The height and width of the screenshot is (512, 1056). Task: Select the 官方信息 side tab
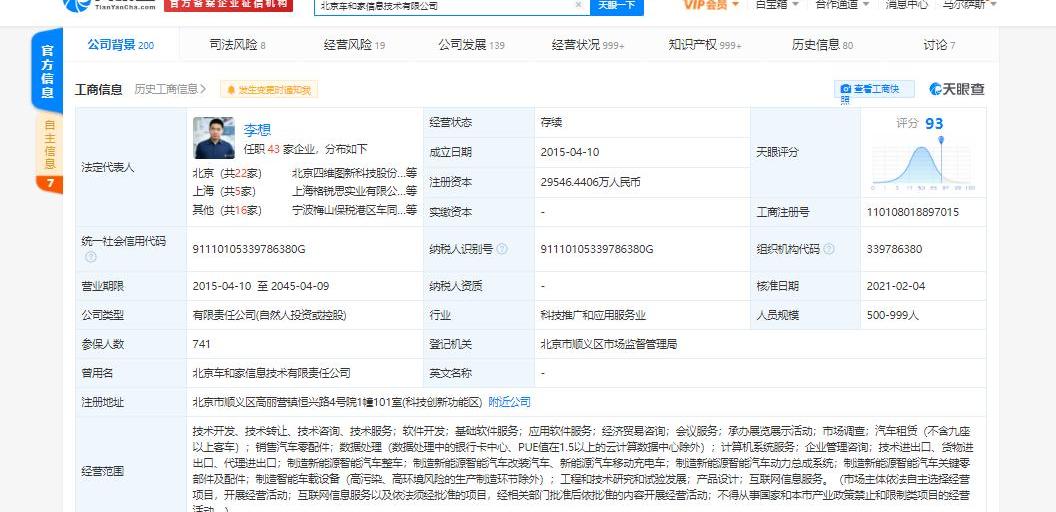coord(47,71)
